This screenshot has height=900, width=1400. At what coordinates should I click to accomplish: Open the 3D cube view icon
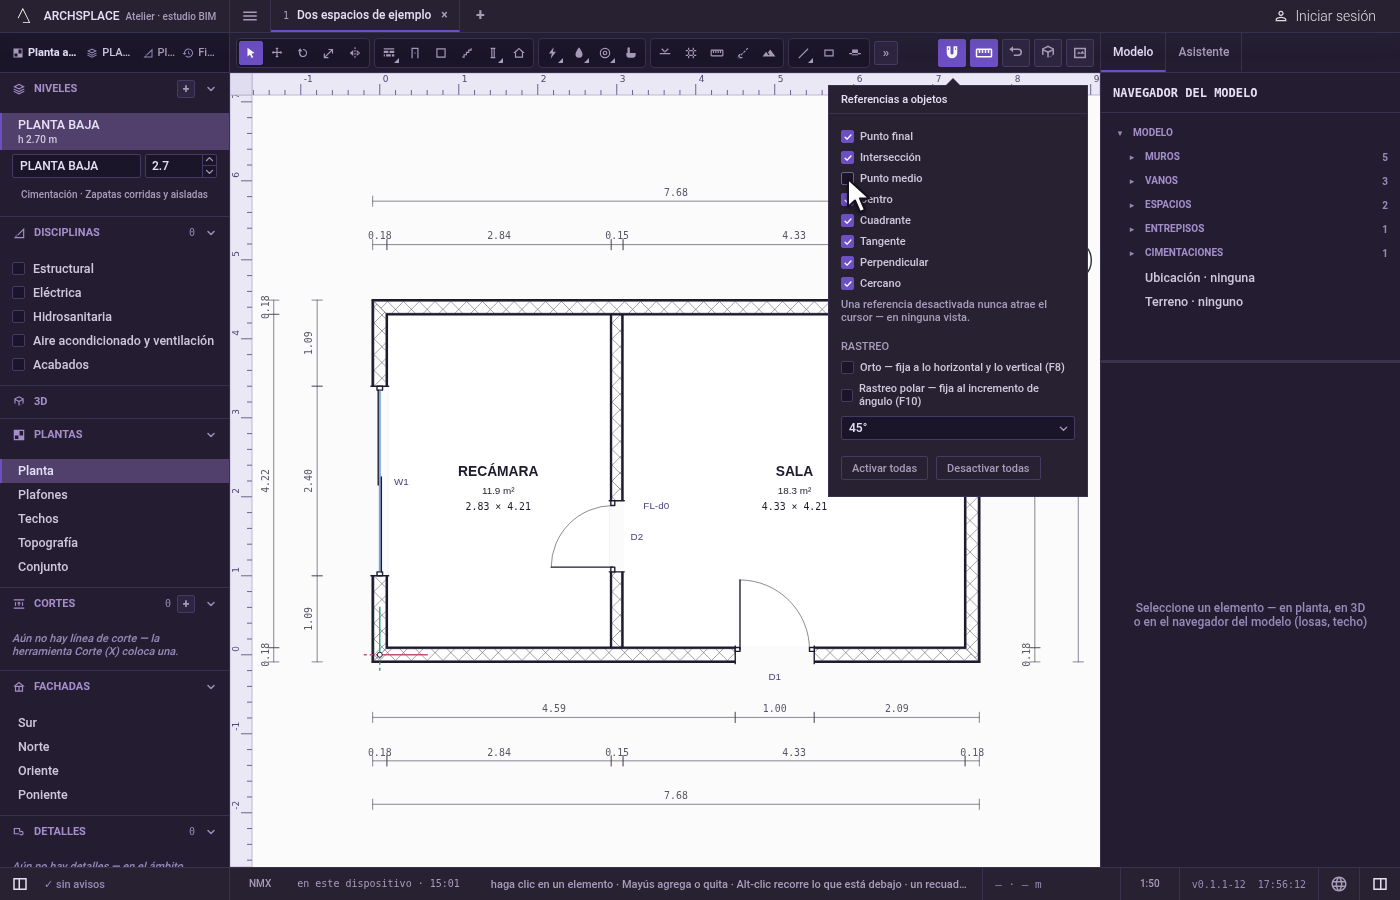tap(1048, 52)
